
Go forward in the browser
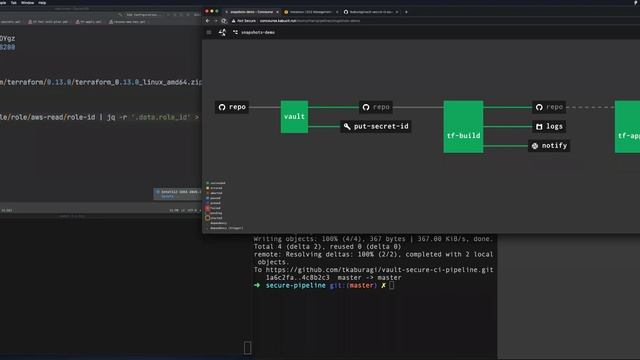(x=216, y=21)
